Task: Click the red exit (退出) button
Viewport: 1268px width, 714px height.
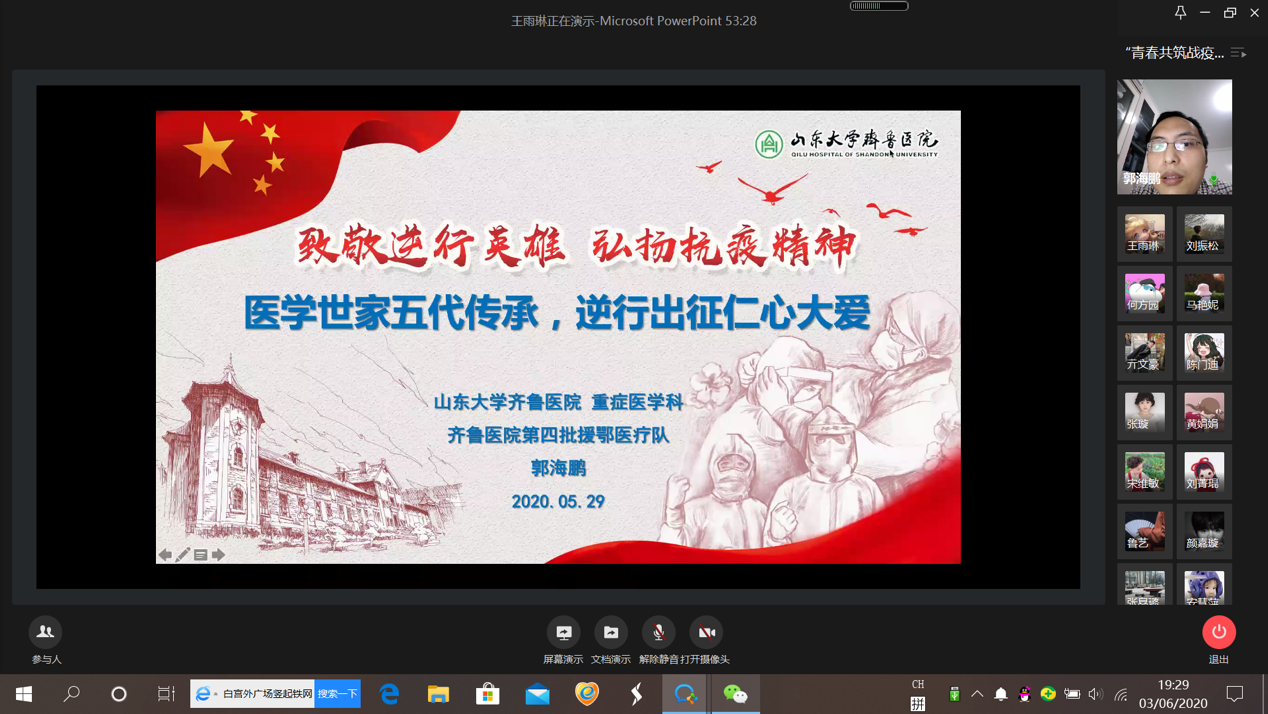Action: click(x=1218, y=633)
